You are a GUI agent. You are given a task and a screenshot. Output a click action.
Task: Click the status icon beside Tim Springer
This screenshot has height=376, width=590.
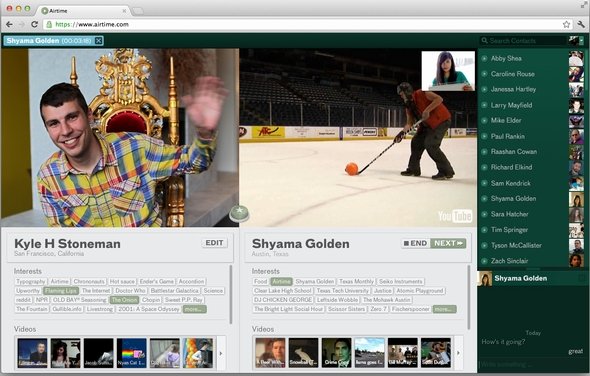(x=484, y=230)
